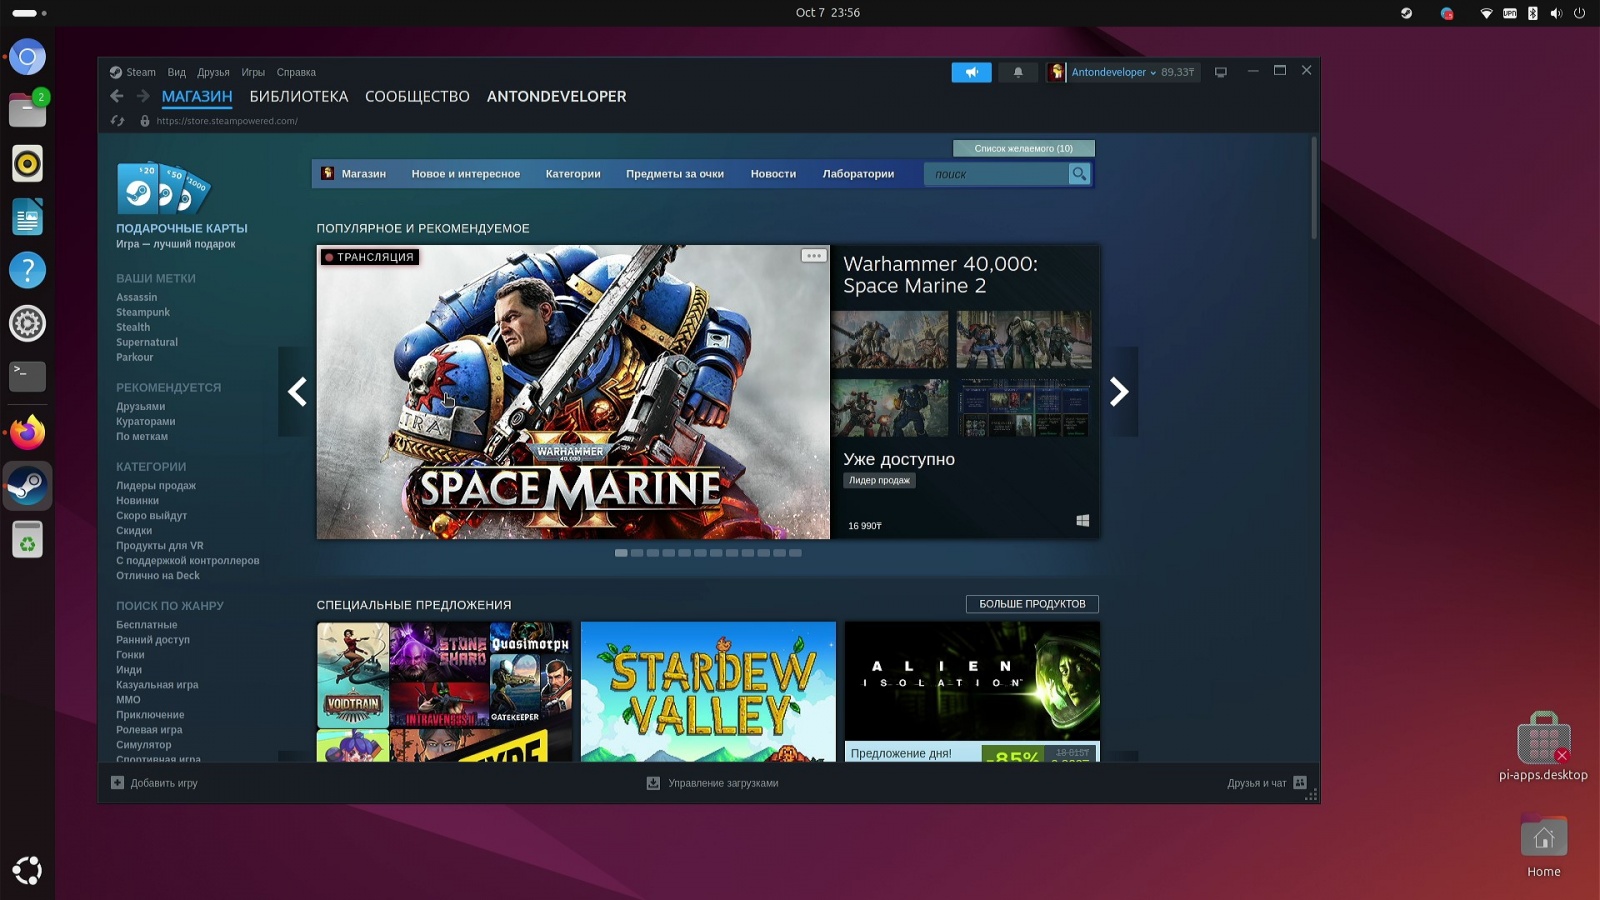The height and width of the screenshot is (900, 1600).
Task: Open the three-dots options on featured banner
Action: pyautogui.click(x=814, y=256)
